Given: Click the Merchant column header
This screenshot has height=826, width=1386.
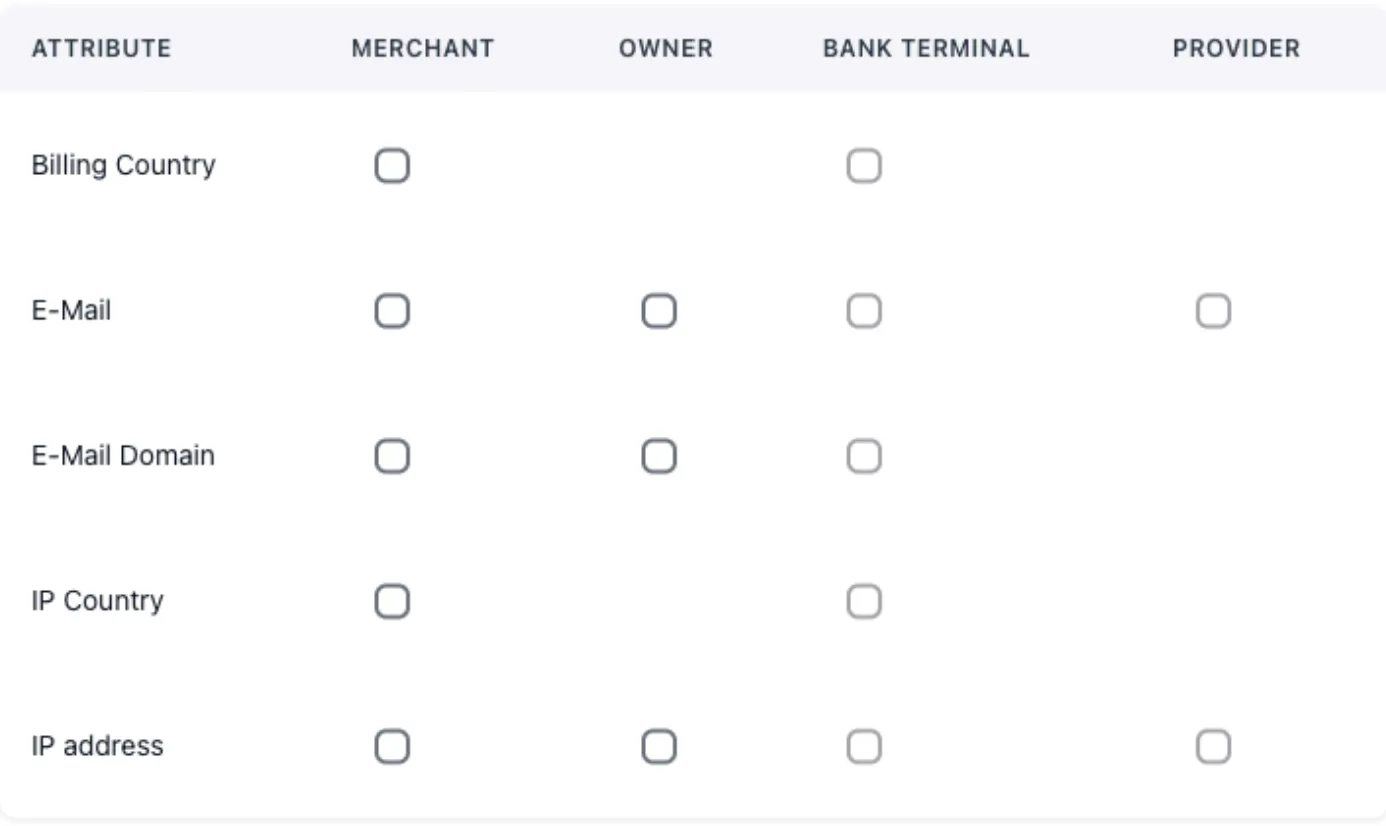Looking at the screenshot, I should pos(423,48).
